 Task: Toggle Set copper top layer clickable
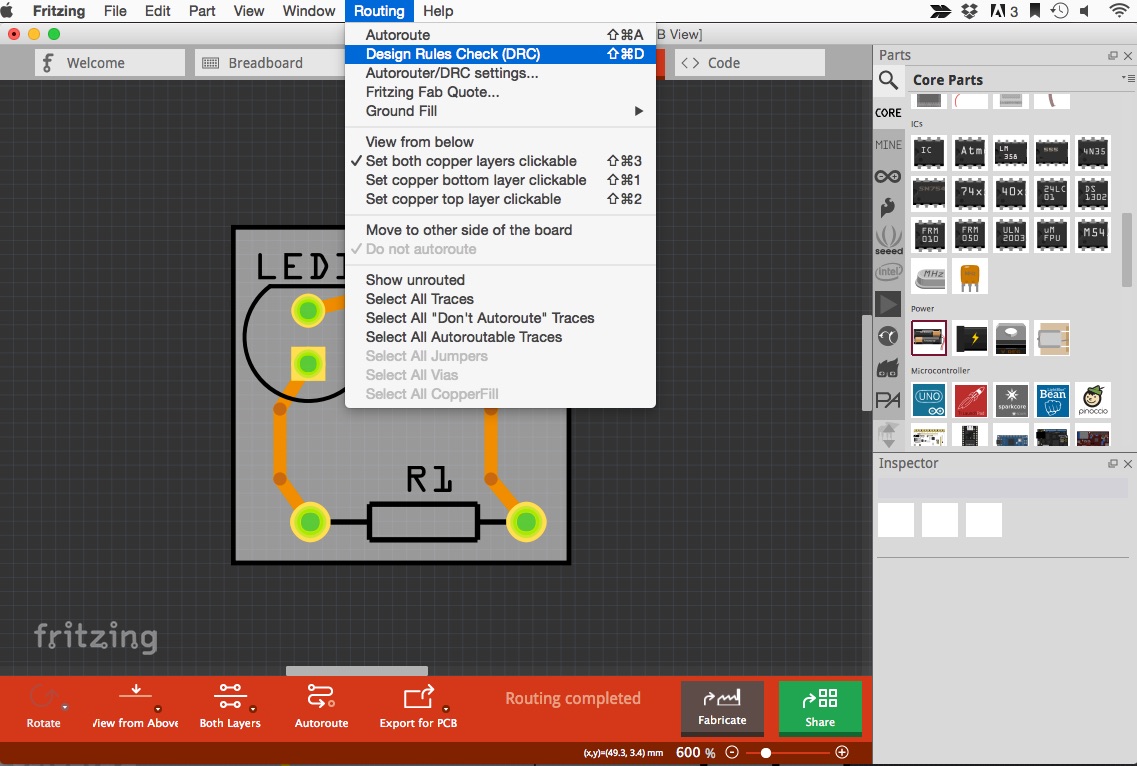pyautogui.click(x=500, y=199)
